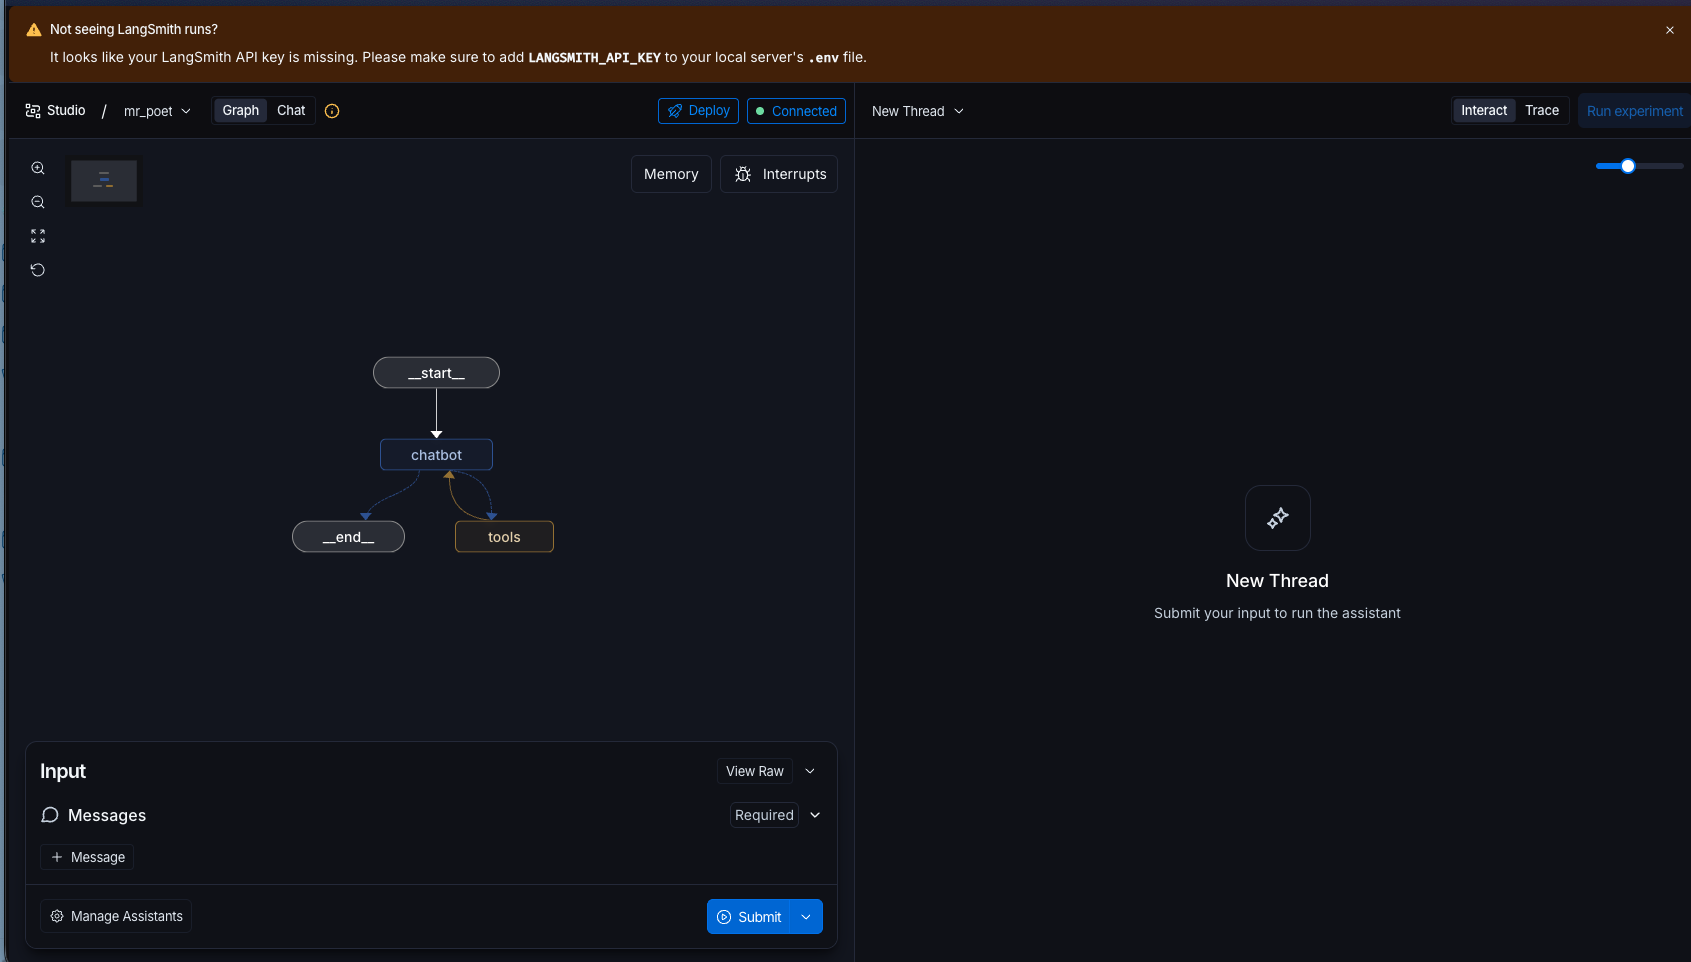Open the Interrupts settings
1691x962 pixels.
(x=779, y=174)
